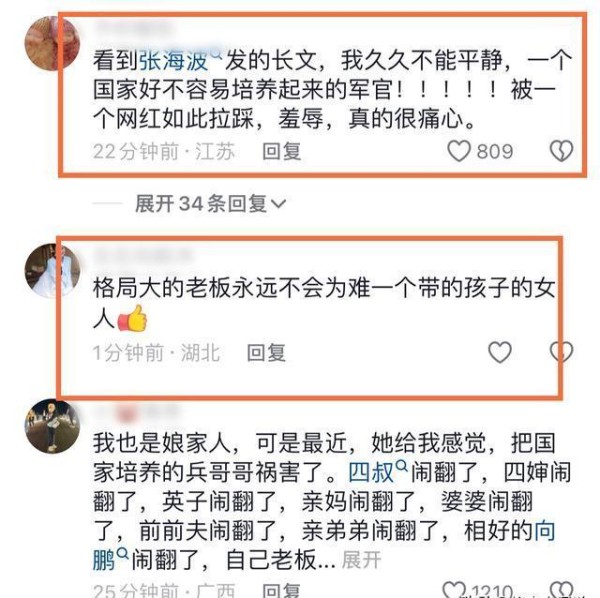The height and width of the screenshot is (598, 600).
Task: Like the Guangxi comment with 1210 likes
Action: 453,590
